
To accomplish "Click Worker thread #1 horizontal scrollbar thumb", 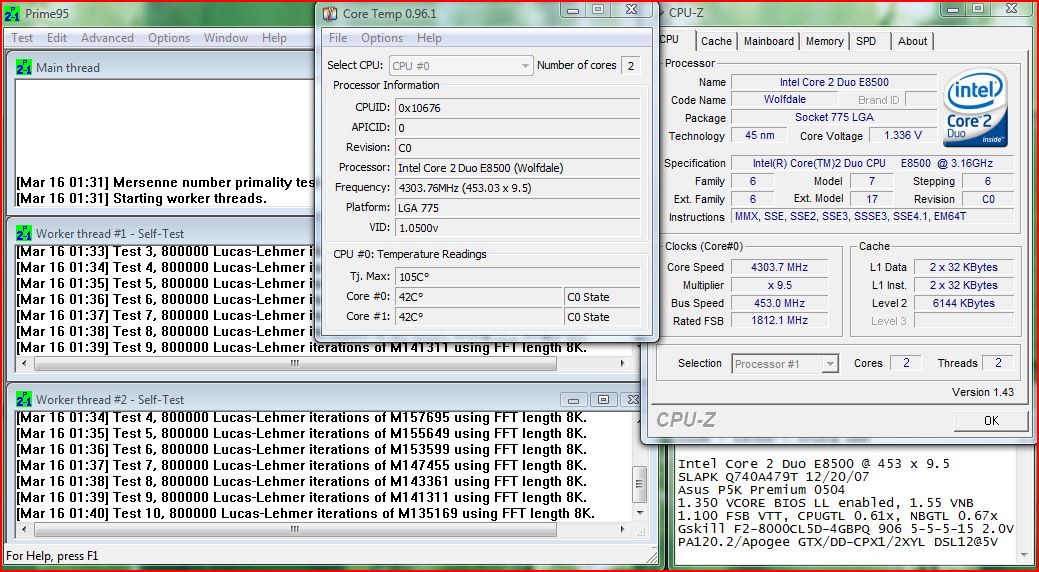I will click(x=296, y=363).
